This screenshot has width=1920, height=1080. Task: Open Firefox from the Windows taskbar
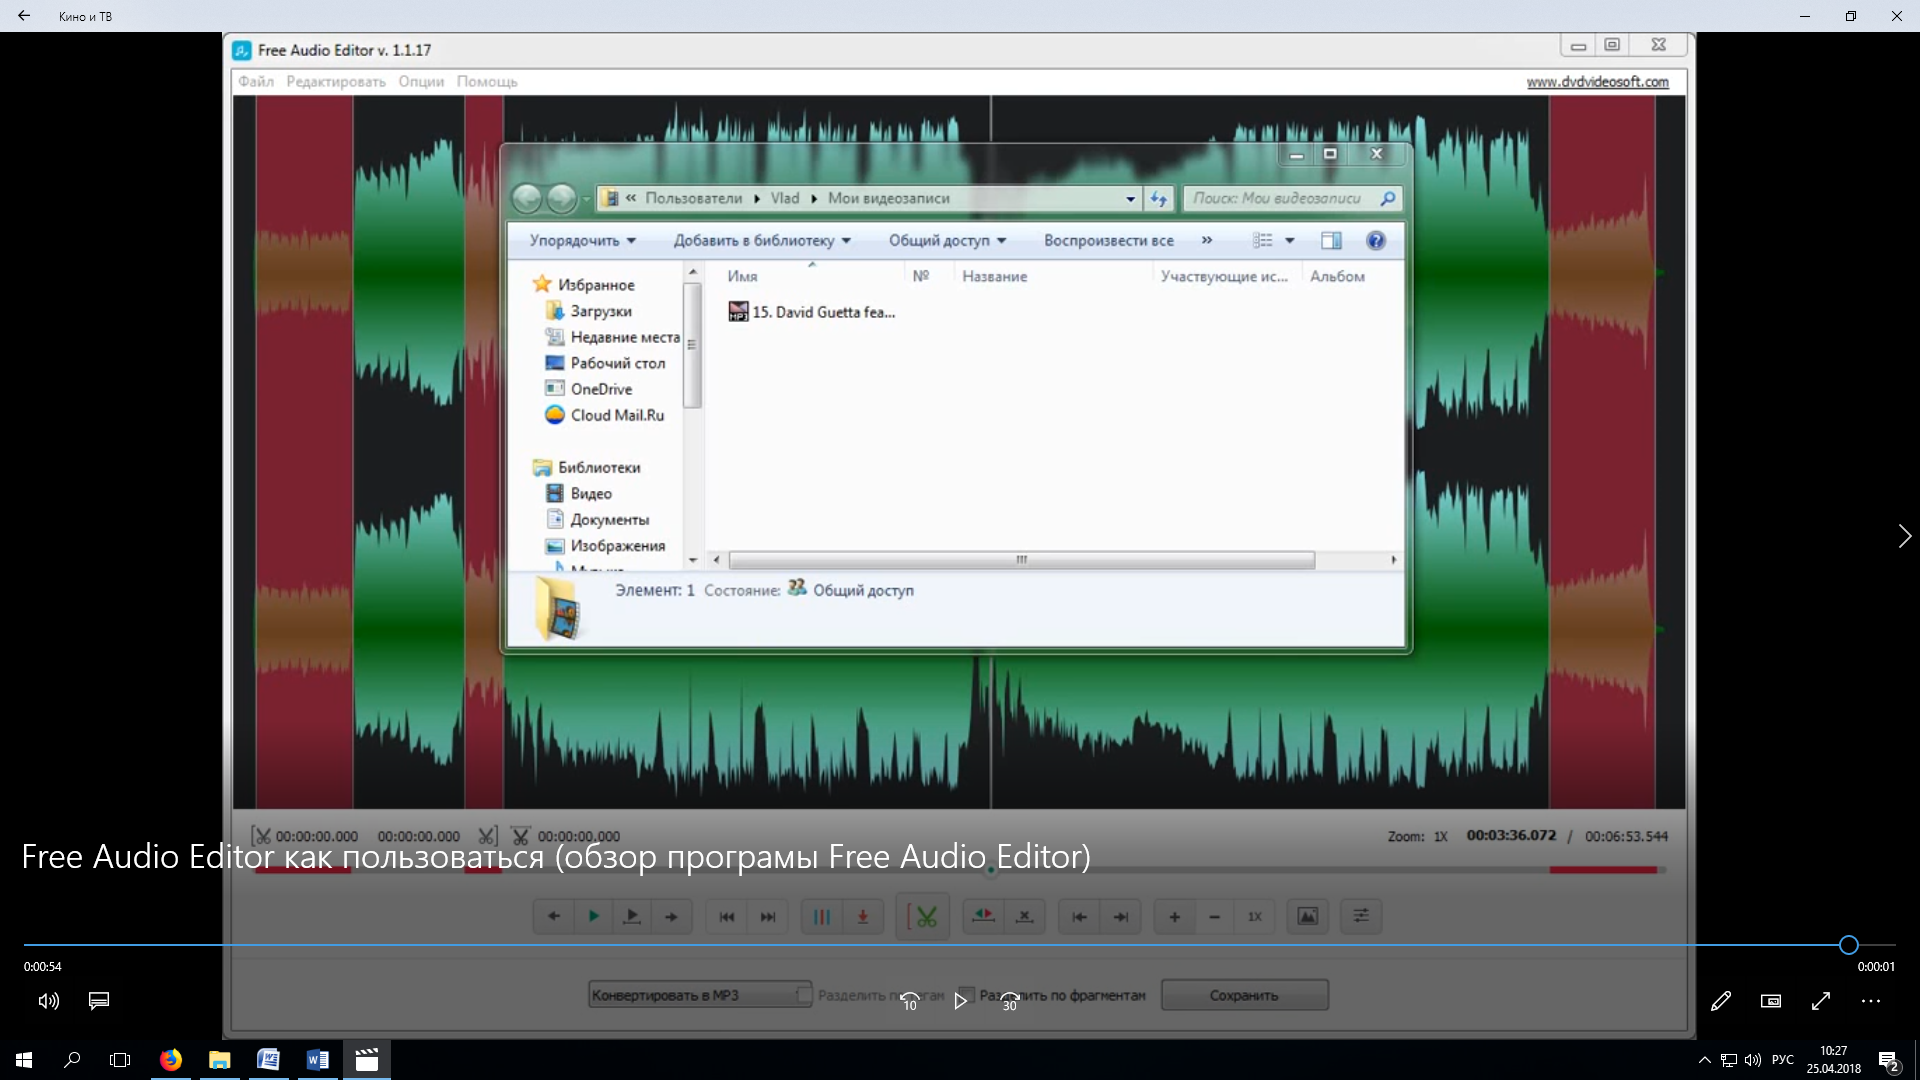click(x=171, y=1060)
